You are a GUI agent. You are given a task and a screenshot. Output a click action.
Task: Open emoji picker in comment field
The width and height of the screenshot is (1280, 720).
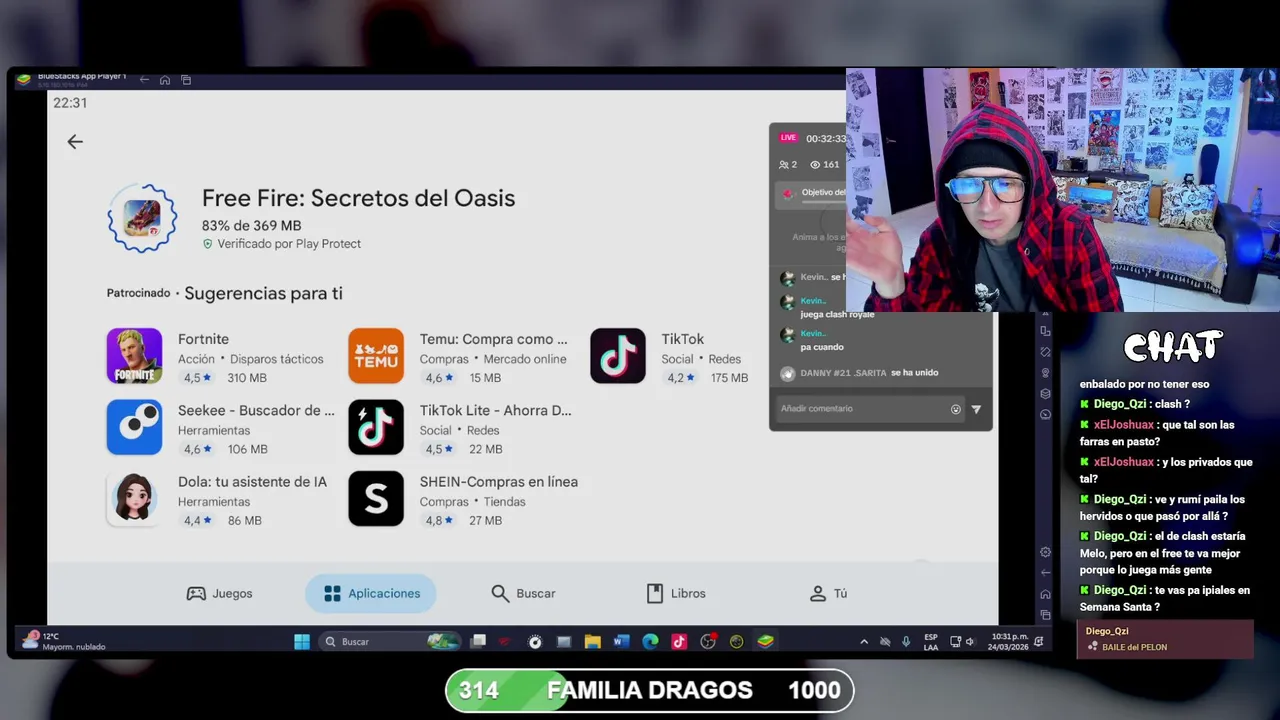(956, 409)
